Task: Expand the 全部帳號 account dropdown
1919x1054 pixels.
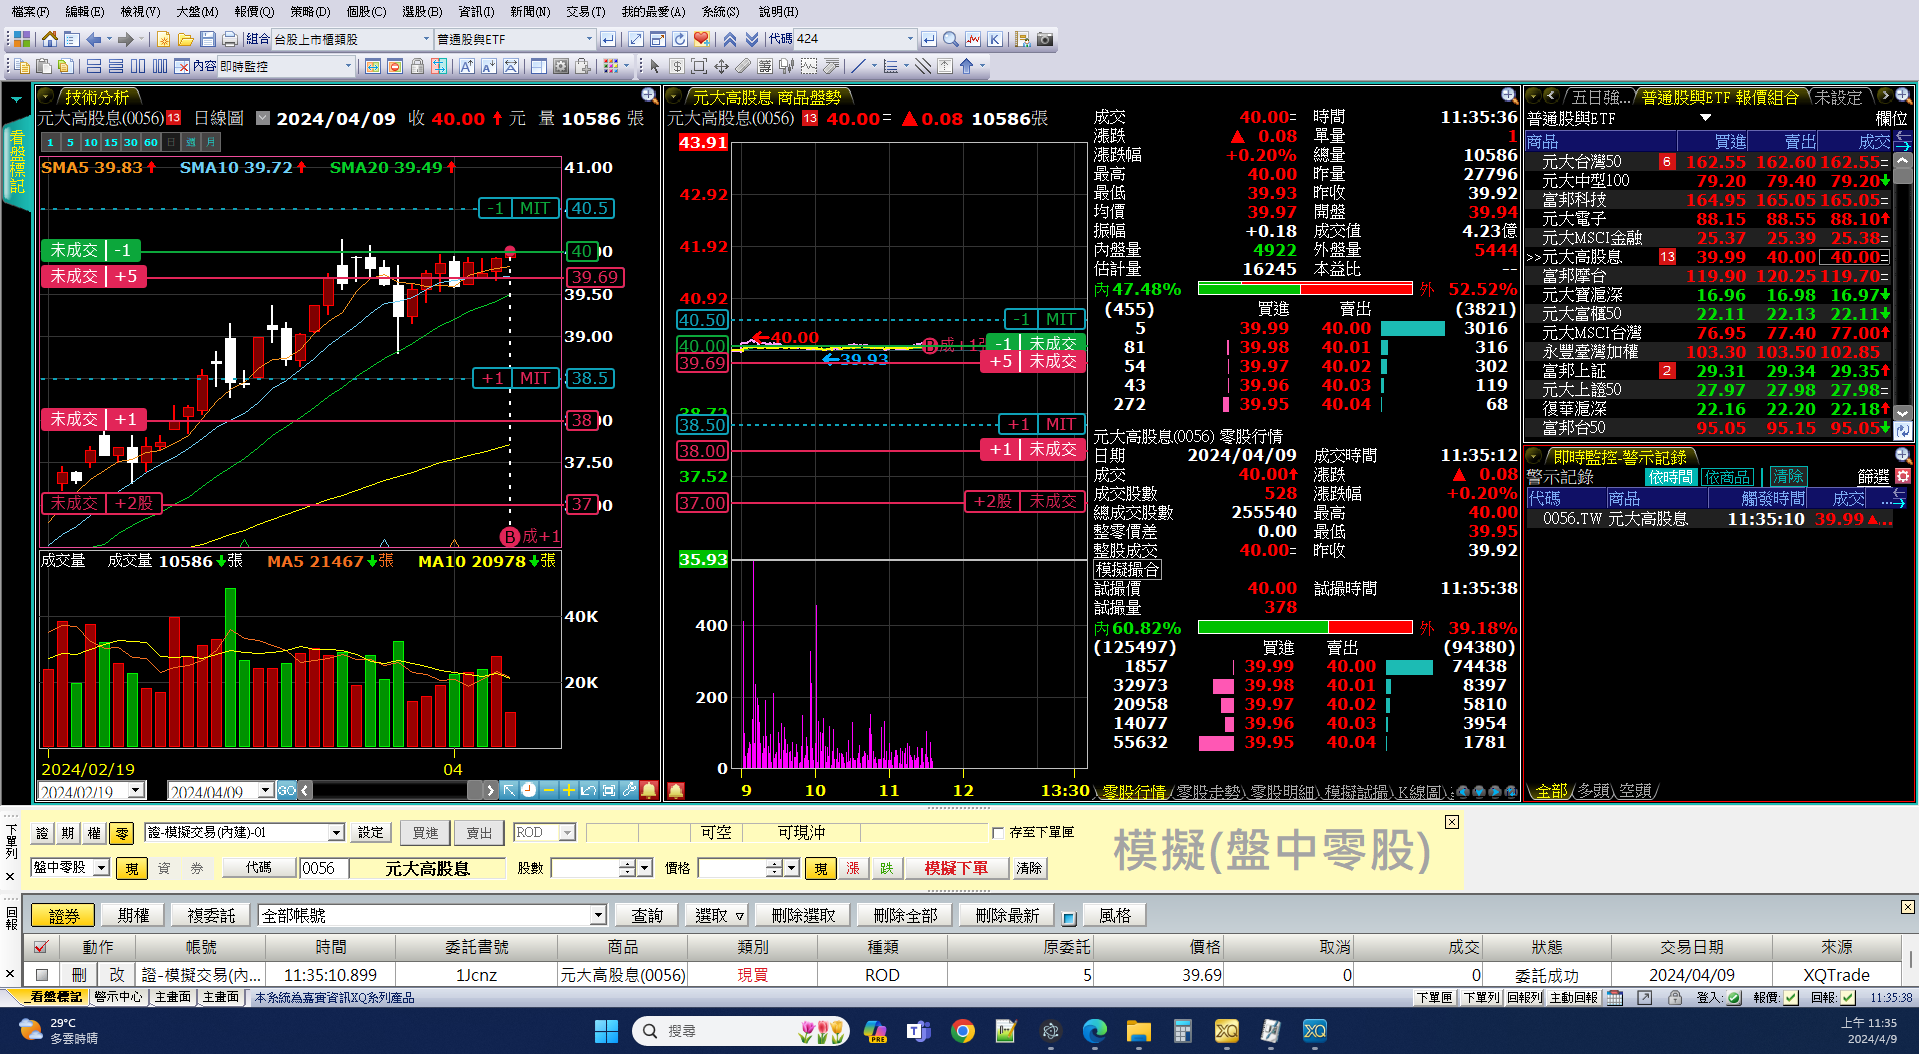Action: tap(597, 915)
